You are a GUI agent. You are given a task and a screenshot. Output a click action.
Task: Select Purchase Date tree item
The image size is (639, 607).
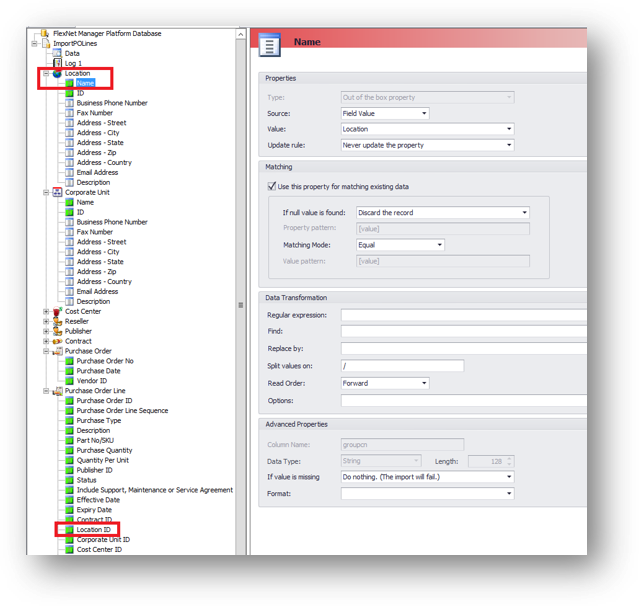point(99,371)
